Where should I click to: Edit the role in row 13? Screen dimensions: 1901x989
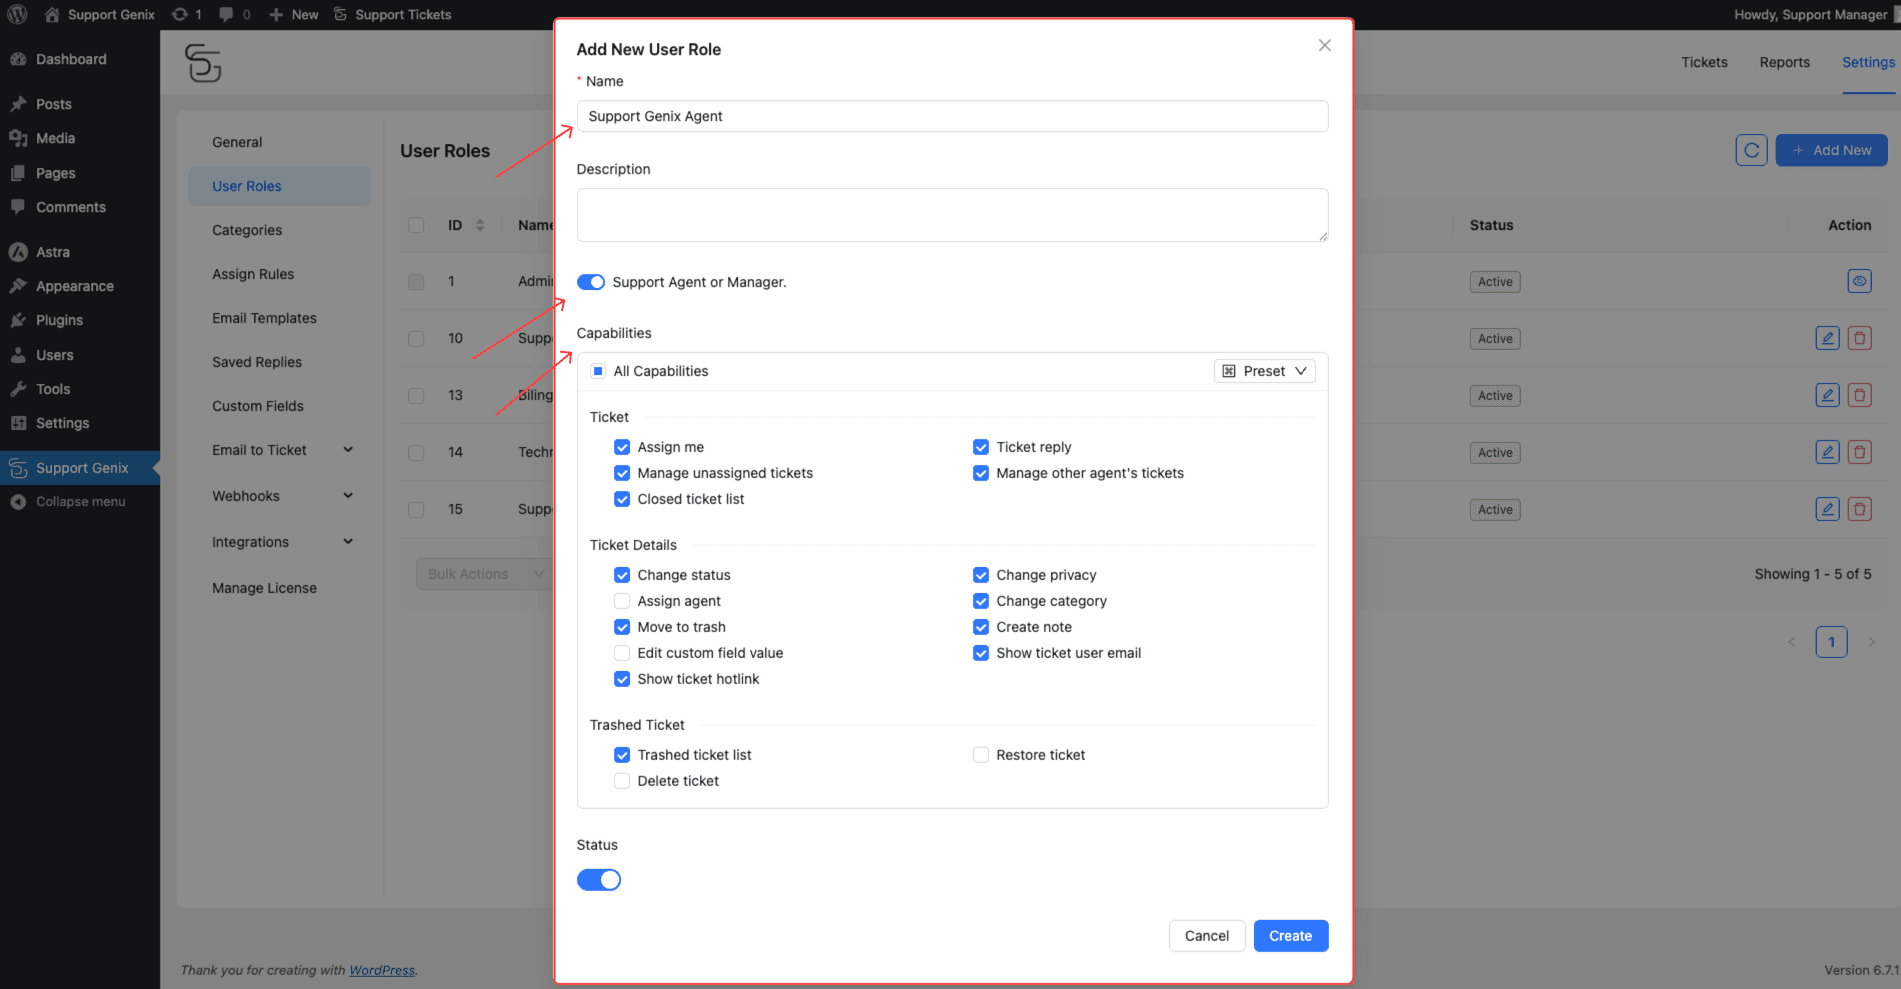pyautogui.click(x=1827, y=395)
